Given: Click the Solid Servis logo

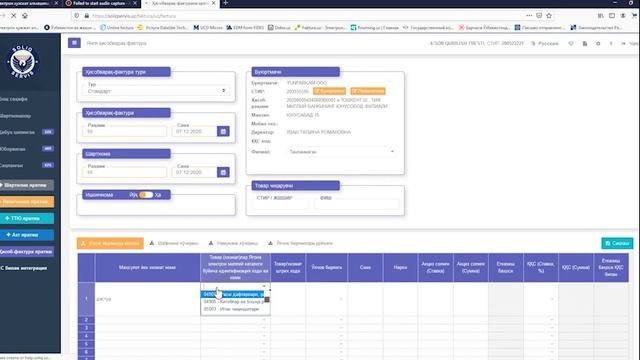Looking at the screenshot, I should pyautogui.click(x=22, y=62).
